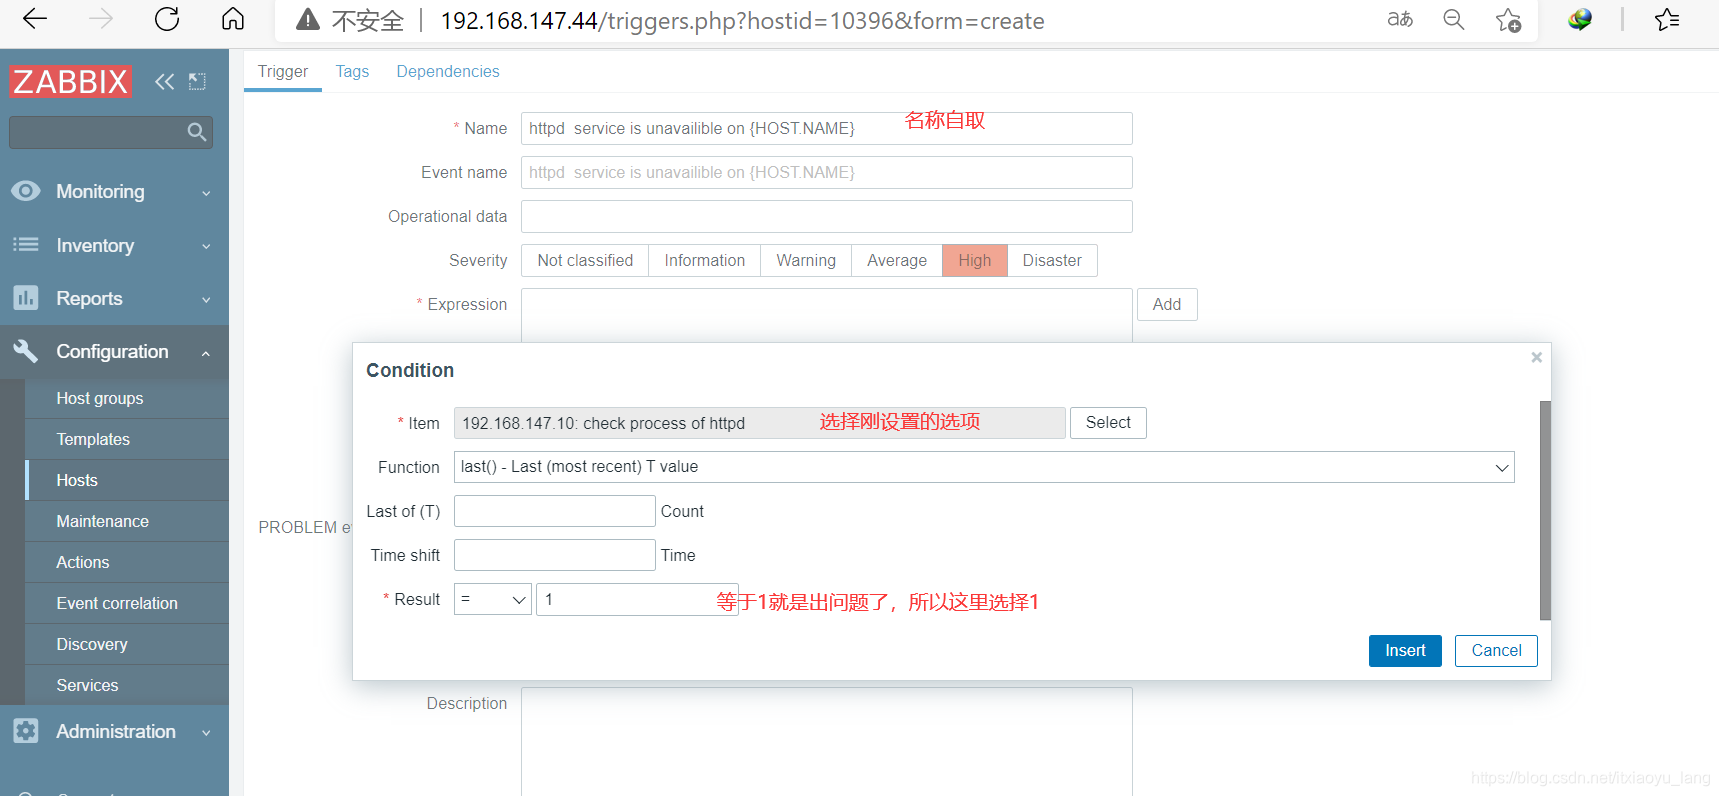Add this page to favorites star icon

(1508, 20)
